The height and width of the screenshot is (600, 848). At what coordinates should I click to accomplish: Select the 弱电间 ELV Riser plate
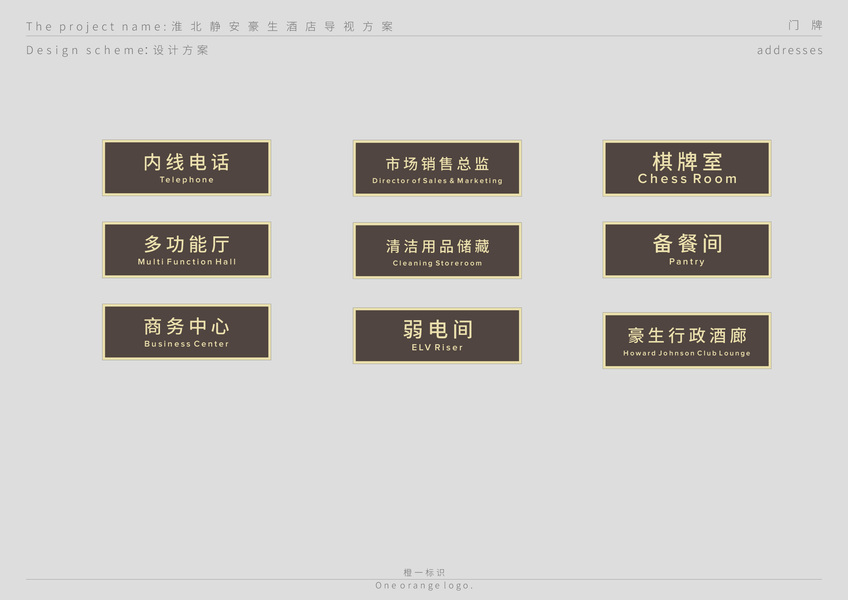[x=437, y=335]
